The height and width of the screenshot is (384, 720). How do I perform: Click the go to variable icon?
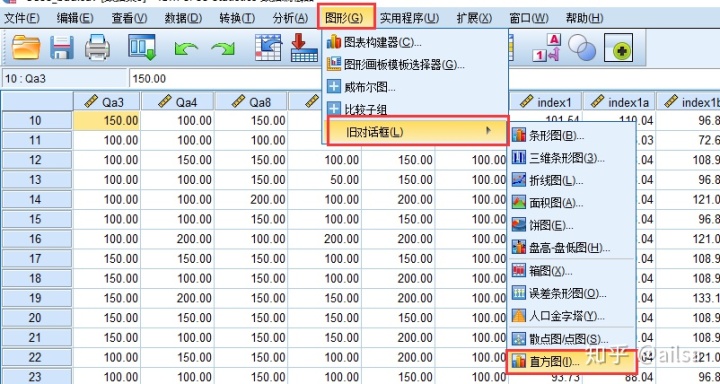coord(304,47)
